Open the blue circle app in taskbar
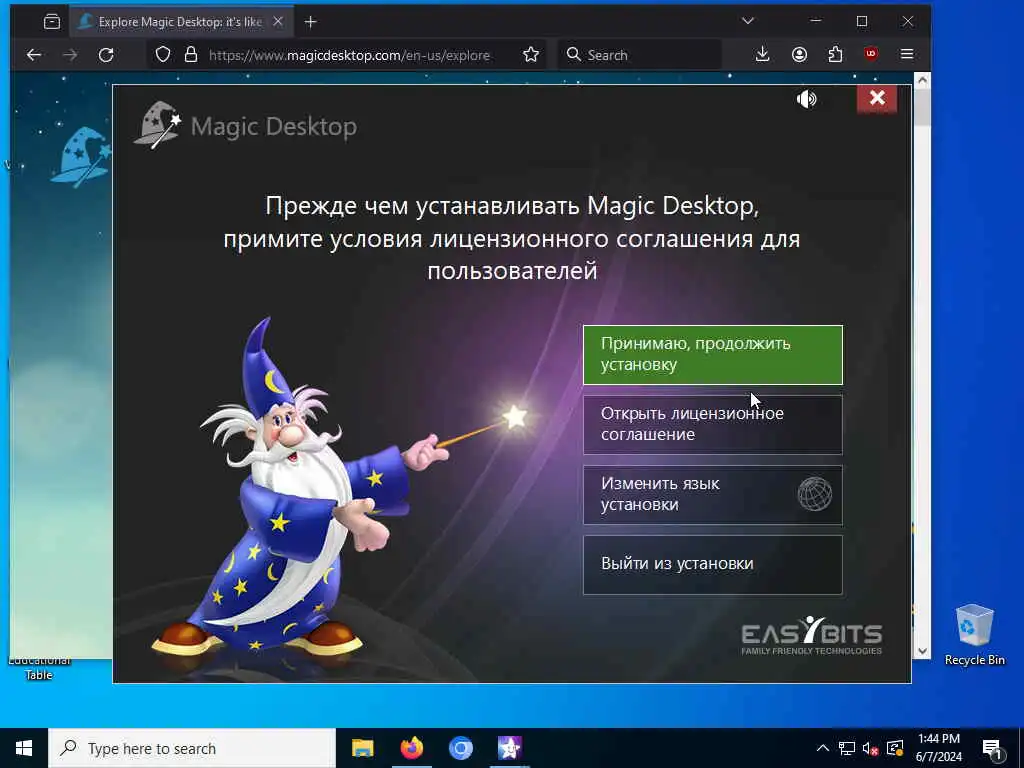This screenshot has height=768, width=1024. pos(460,748)
